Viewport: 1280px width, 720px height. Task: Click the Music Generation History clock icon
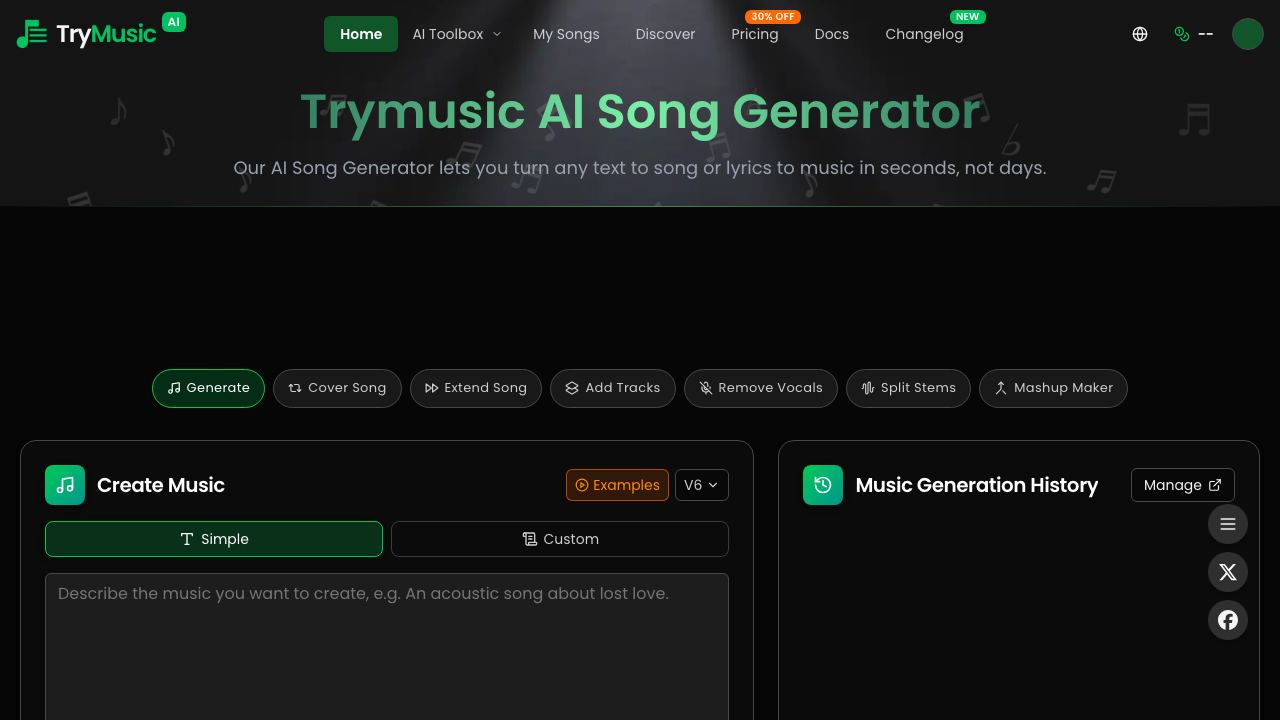pos(823,485)
